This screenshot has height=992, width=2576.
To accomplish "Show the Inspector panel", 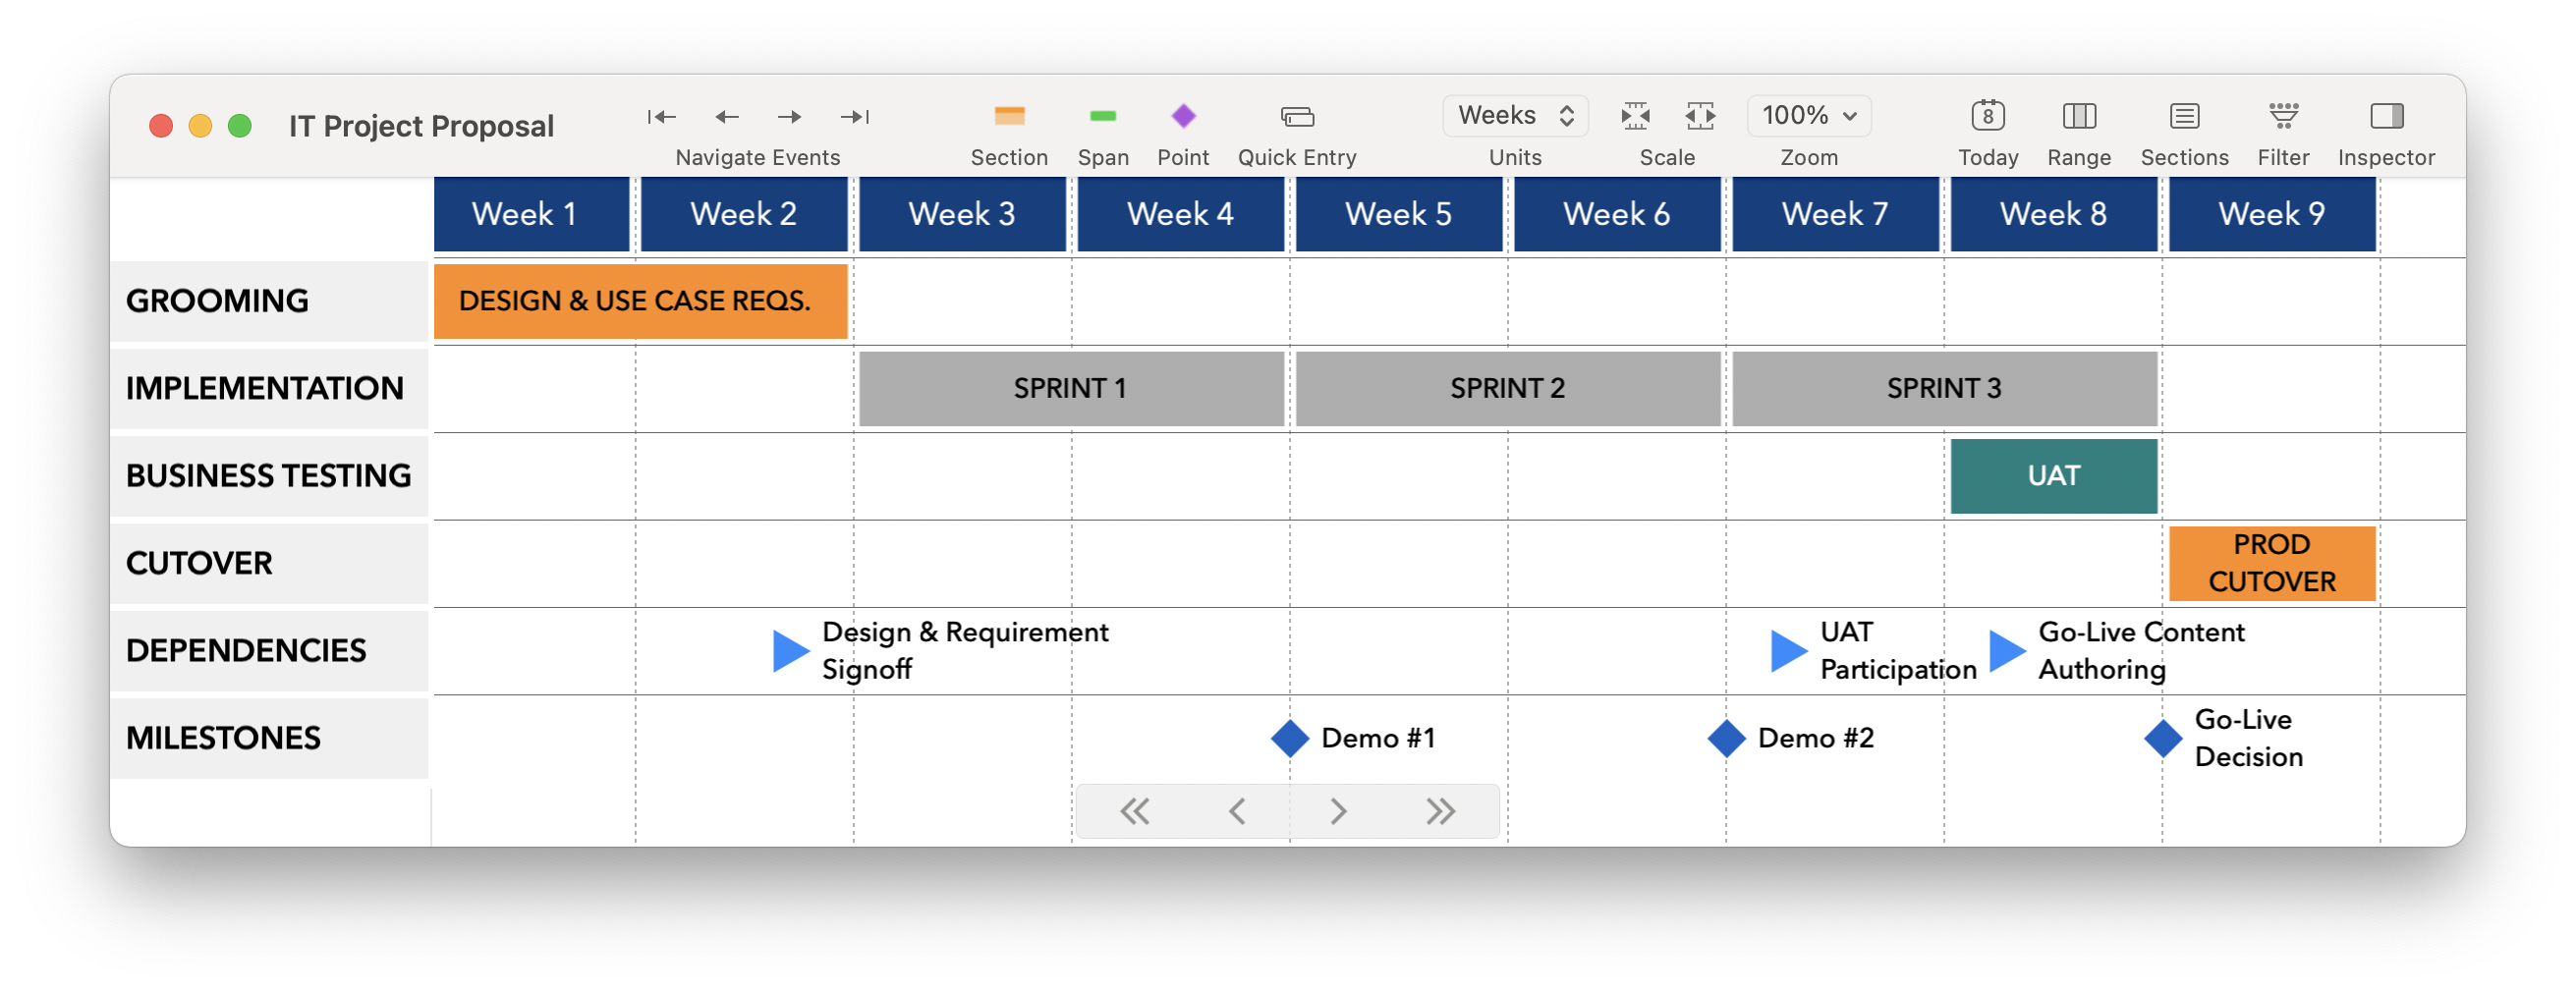I will pos(2387,116).
